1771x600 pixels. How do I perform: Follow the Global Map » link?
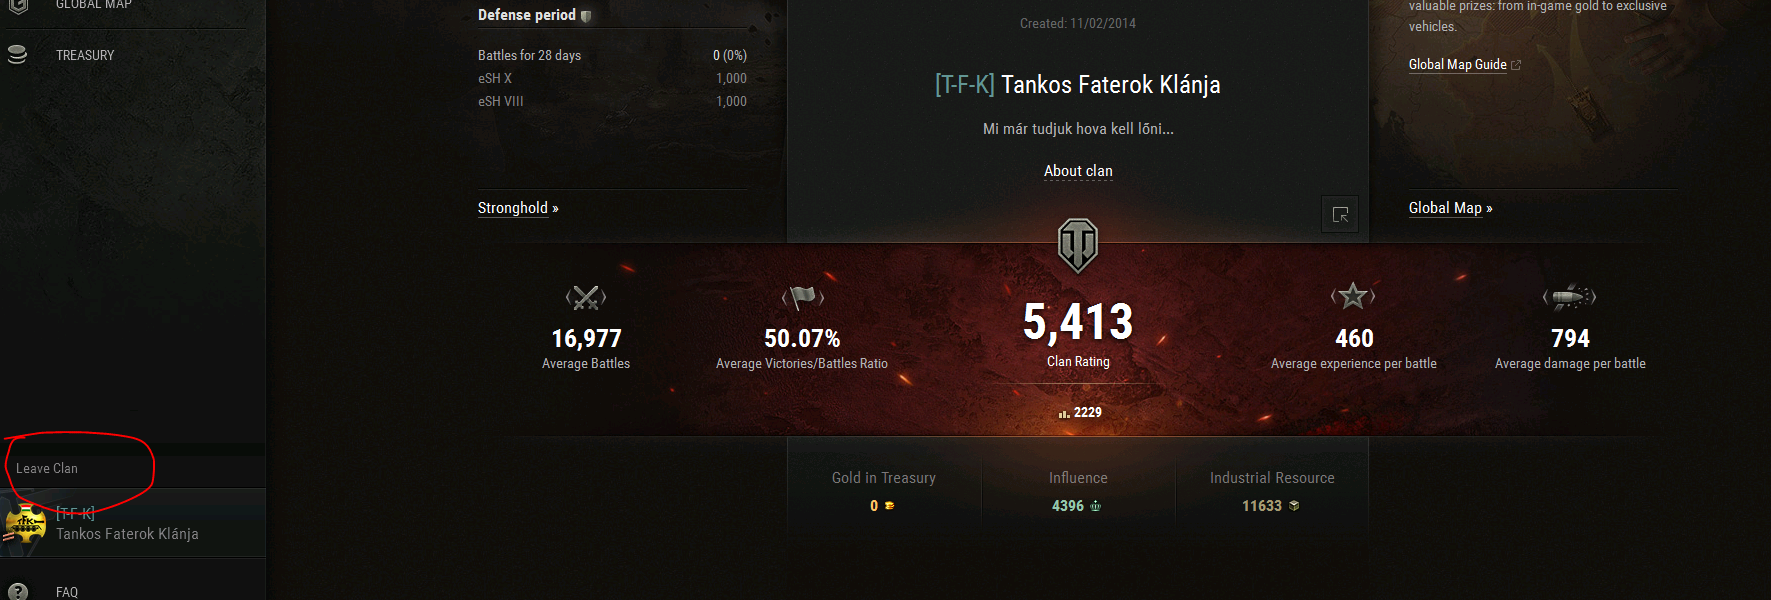[1451, 208]
